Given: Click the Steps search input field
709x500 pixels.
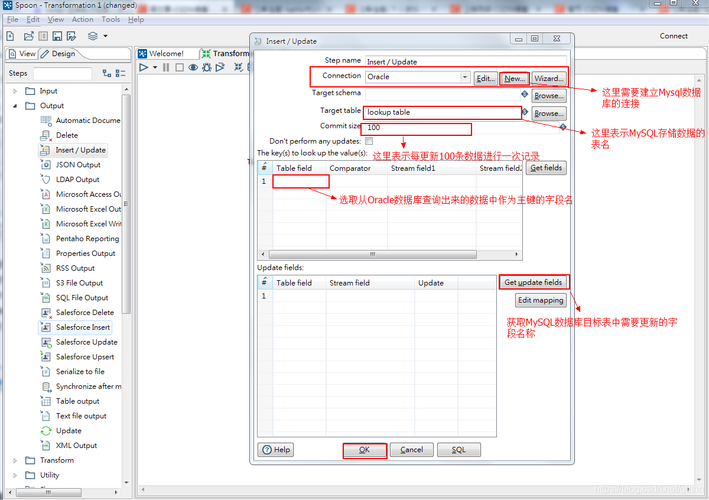Looking at the screenshot, I should [x=62, y=73].
